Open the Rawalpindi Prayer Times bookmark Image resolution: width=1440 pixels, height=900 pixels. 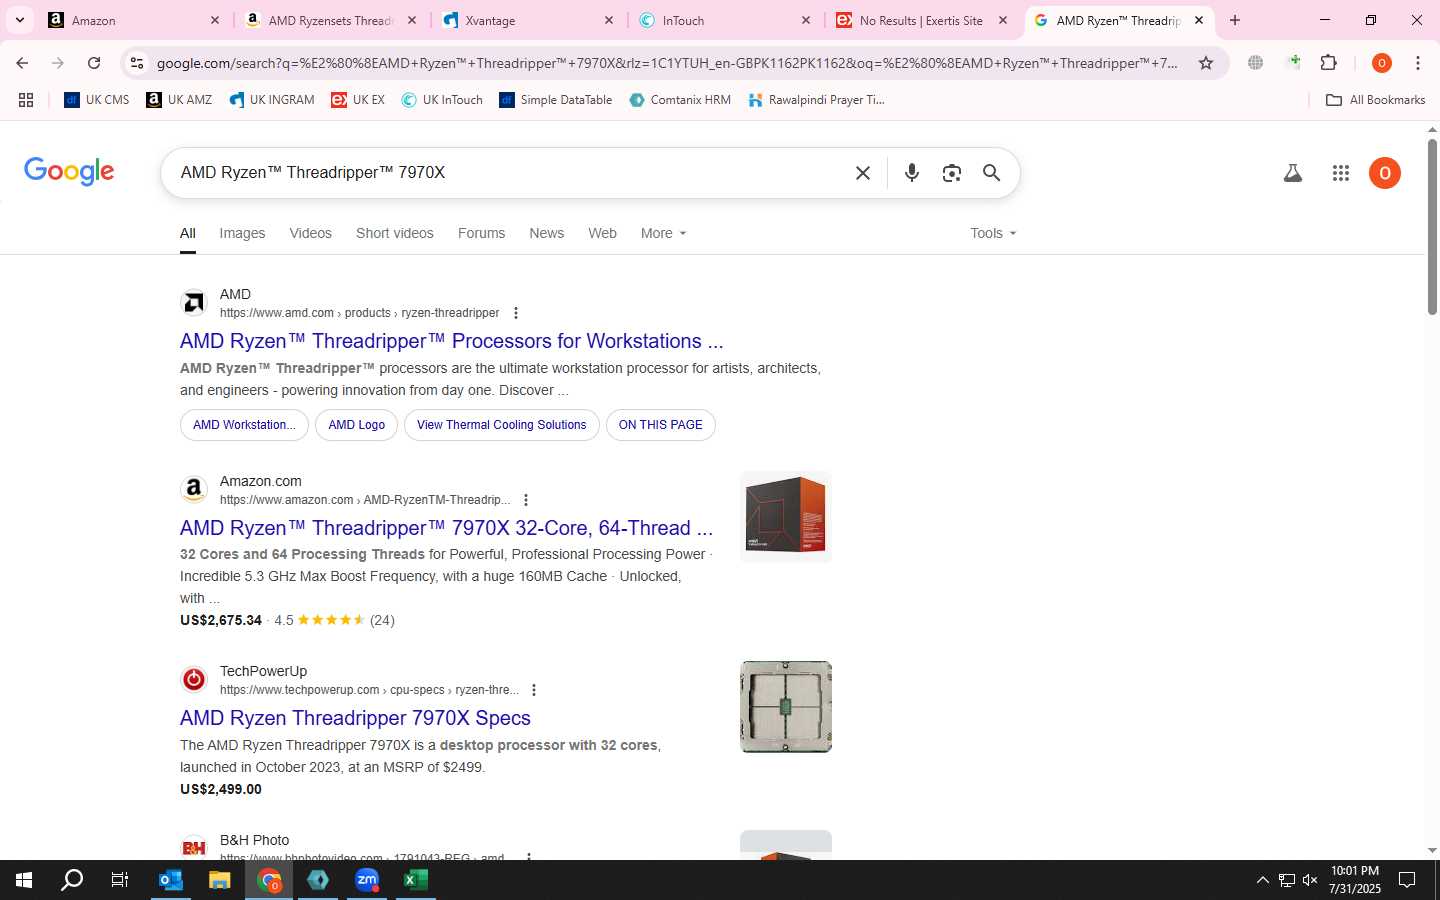click(x=817, y=100)
